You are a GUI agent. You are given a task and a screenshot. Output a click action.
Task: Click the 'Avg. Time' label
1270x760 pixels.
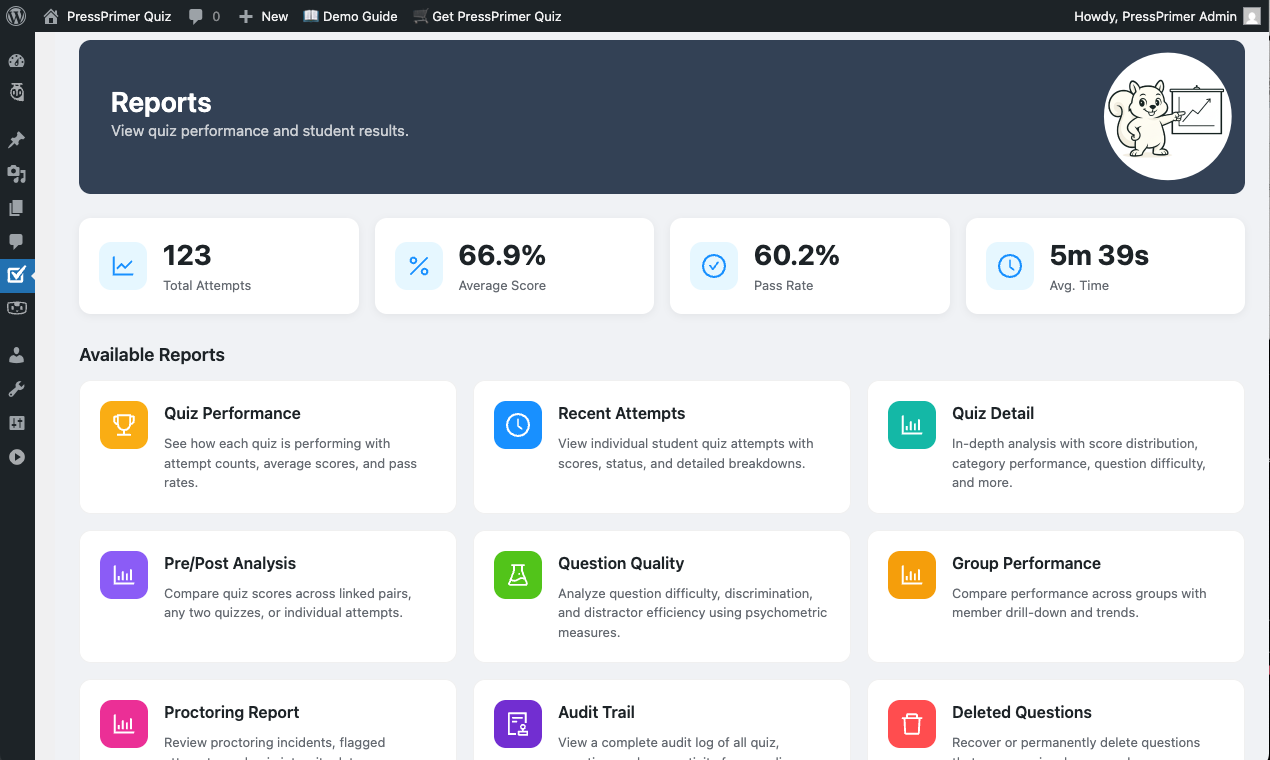(x=1079, y=286)
